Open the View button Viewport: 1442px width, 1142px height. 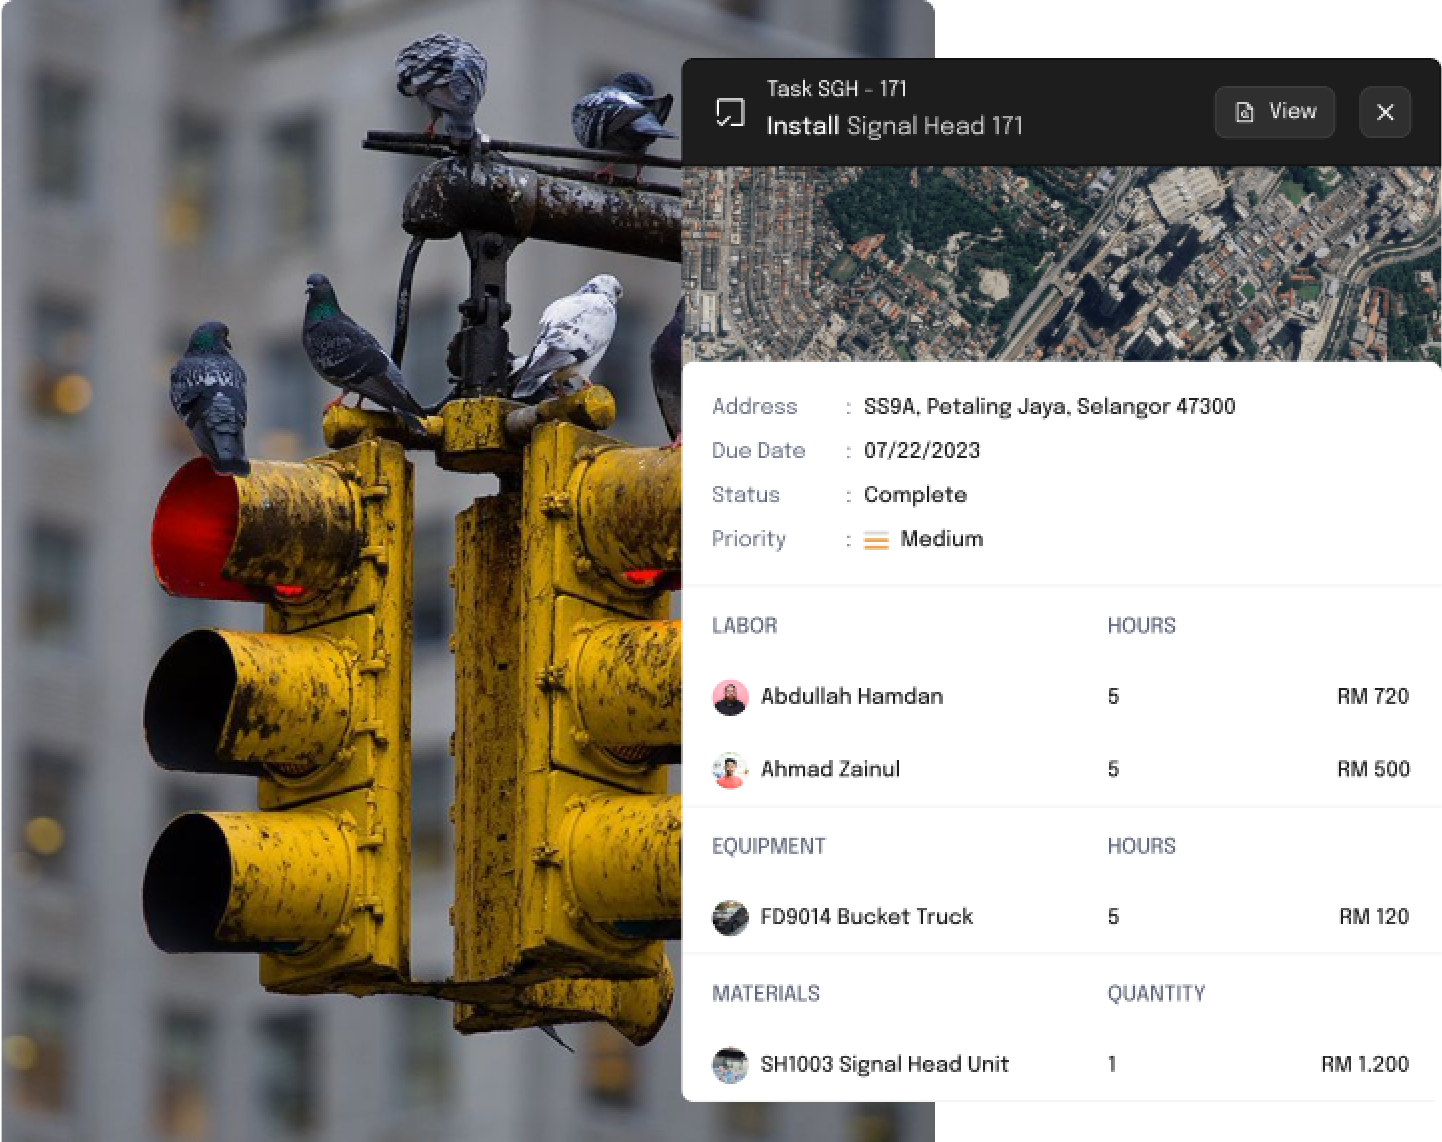click(1275, 112)
